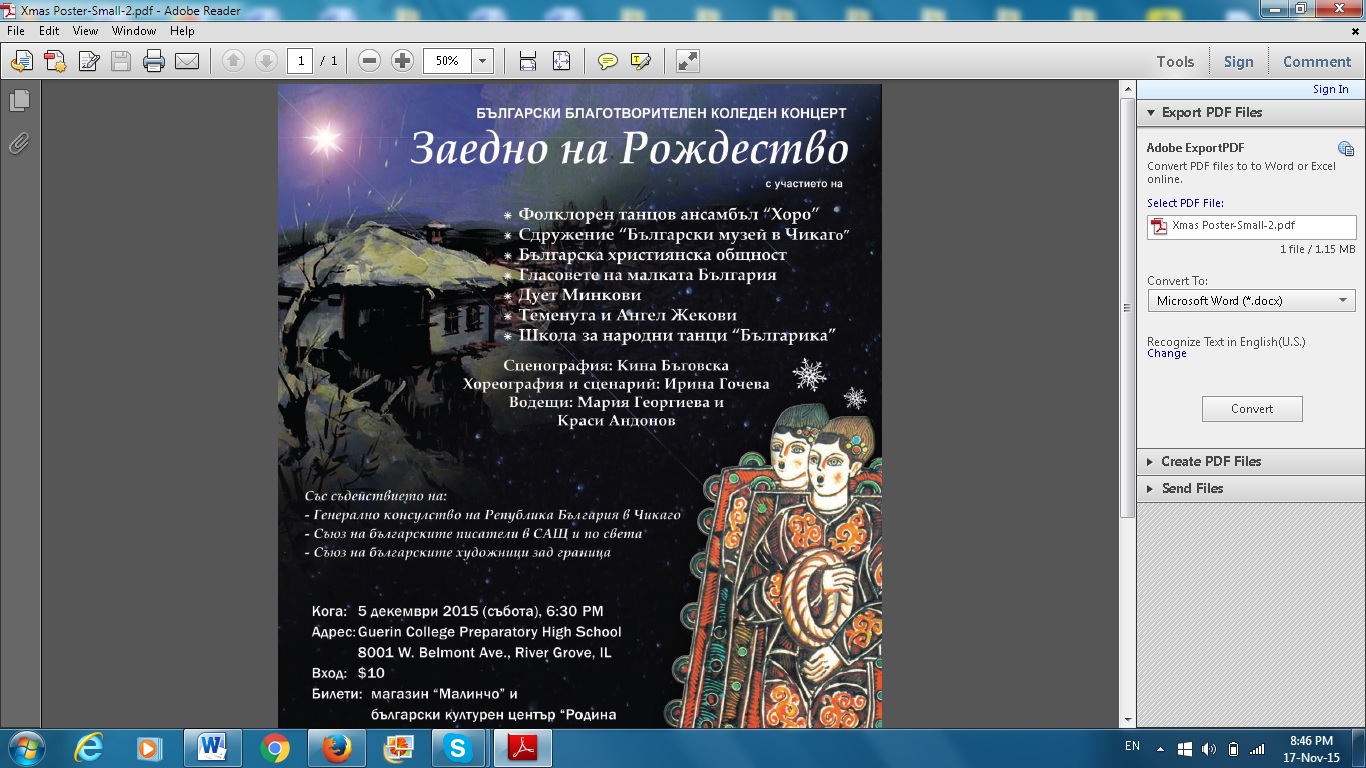The width and height of the screenshot is (1366, 768).
Task: Select the highlight text tool
Action: click(x=641, y=62)
